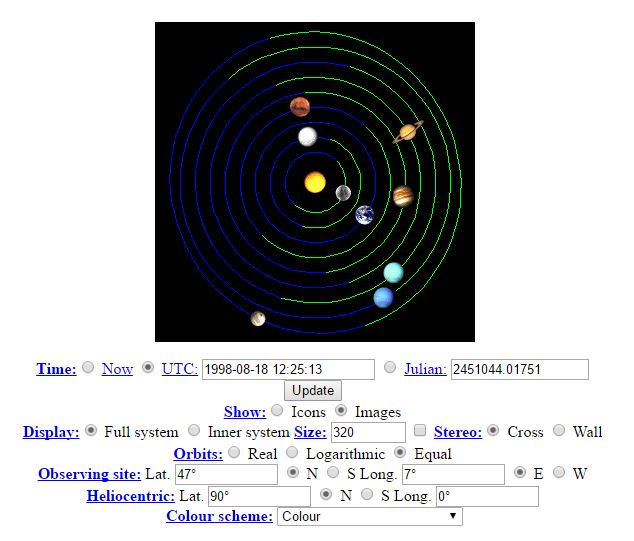This screenshot has height=541, width=634.
Task: Select N for observing site latitude
Action: click(x=293, y=472)
